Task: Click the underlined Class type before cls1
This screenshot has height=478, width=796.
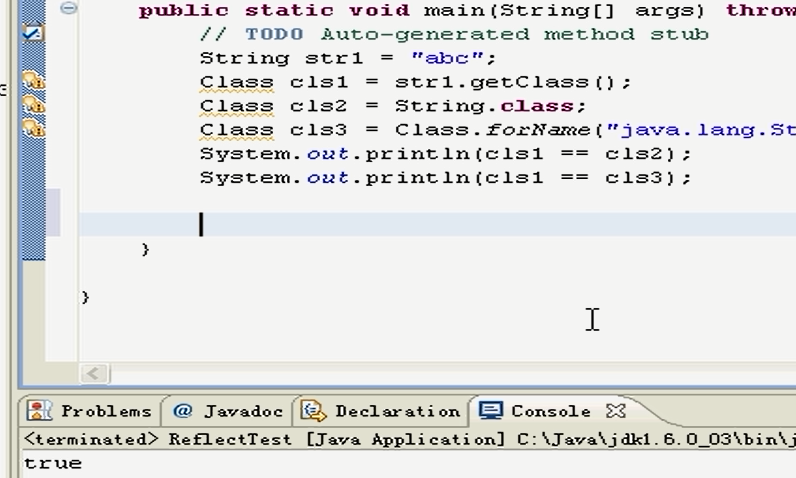Action: point(237,82)
